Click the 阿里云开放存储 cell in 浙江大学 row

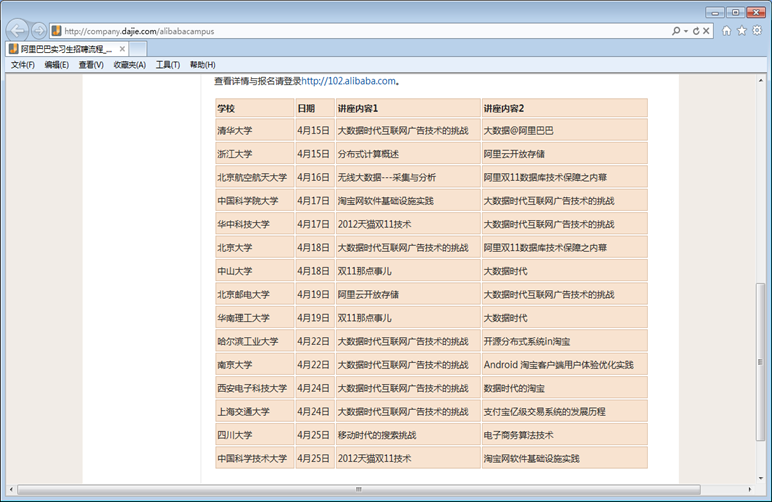(565, 154)
